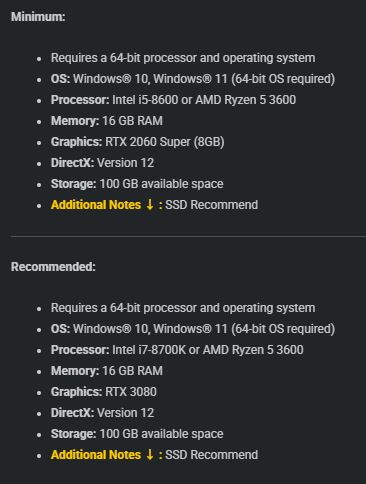Image resolution: width=366 pixels, height=484 pixels.
Task: Click the DirectX Version 12 line under Recommended
Action: pyautogui.click(x=102, y=413)
